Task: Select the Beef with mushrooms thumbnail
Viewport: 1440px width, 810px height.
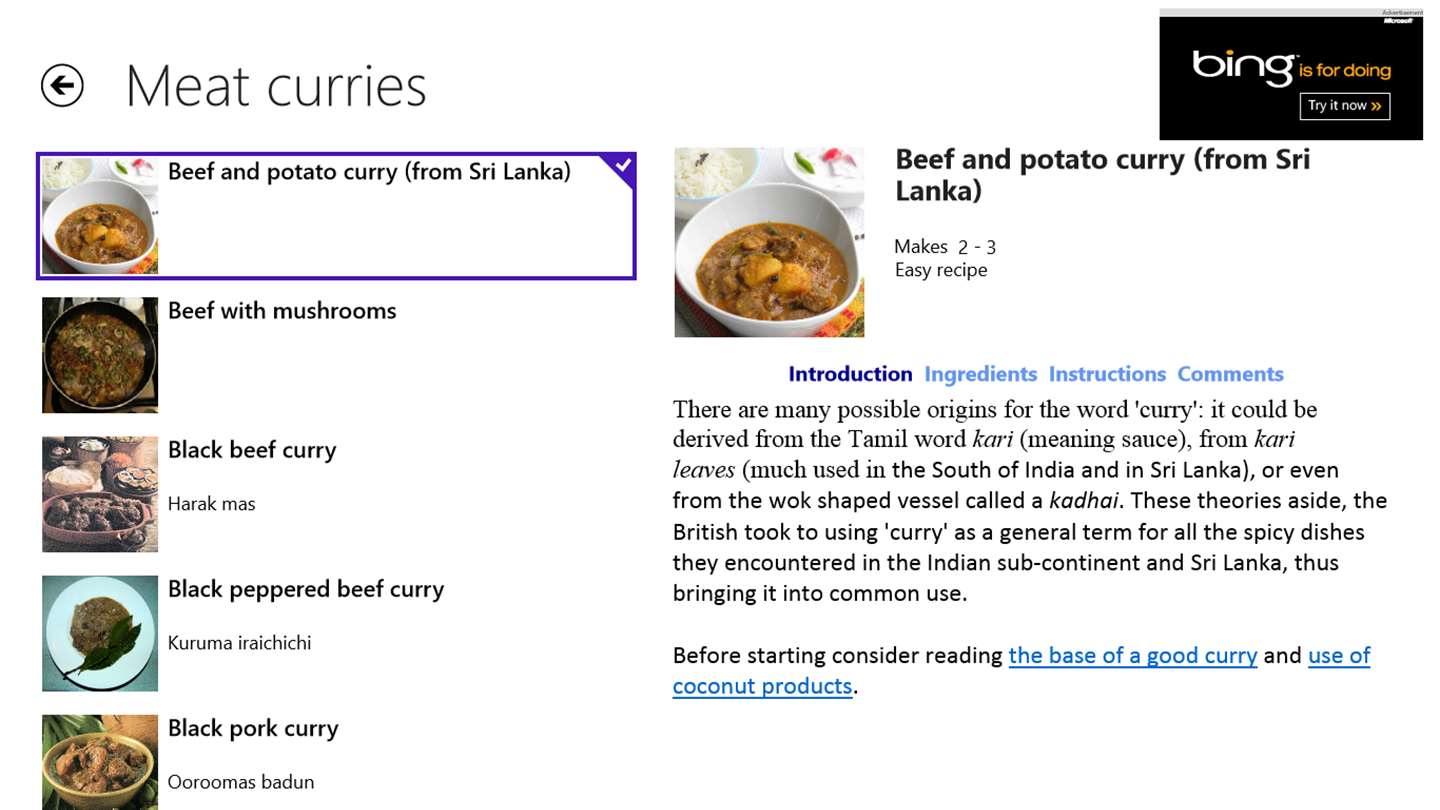Action: [x=100, y=355]
